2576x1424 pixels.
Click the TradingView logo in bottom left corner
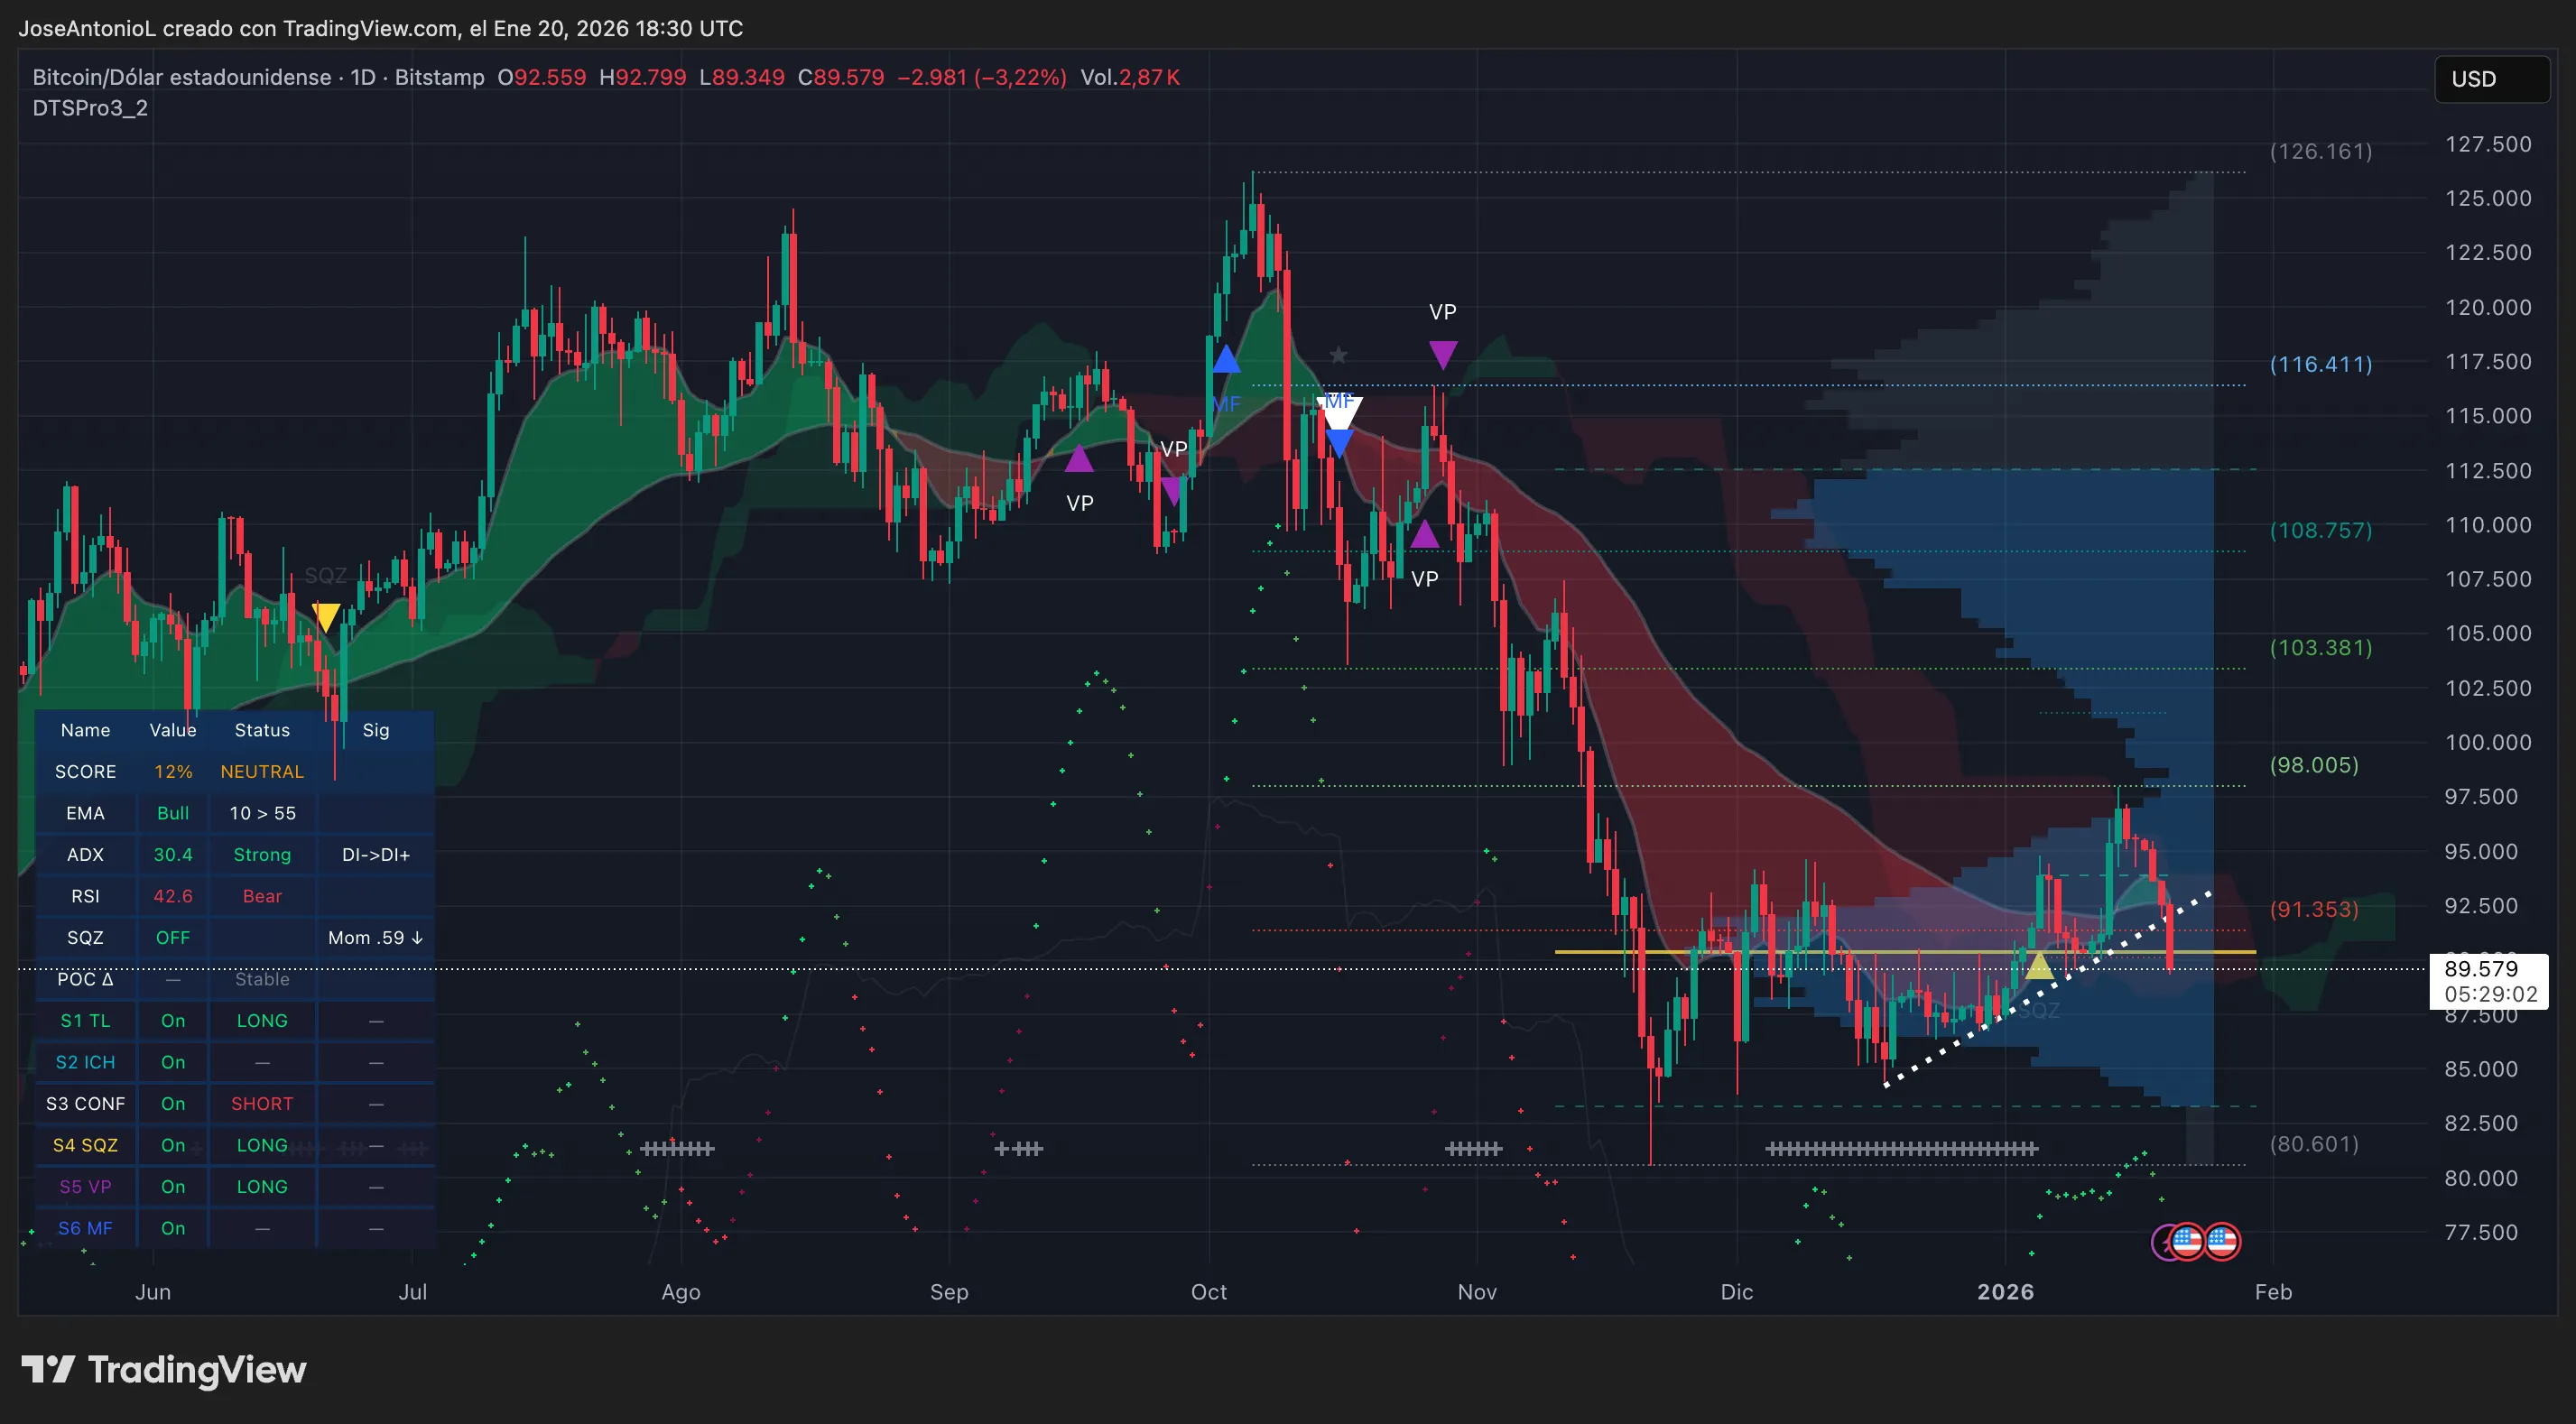(x=163, y=1370)
